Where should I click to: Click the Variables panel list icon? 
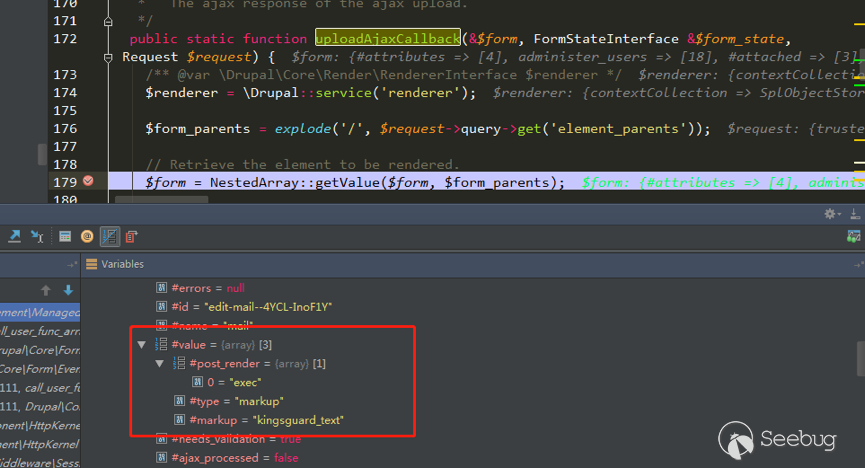coord(92,264)
